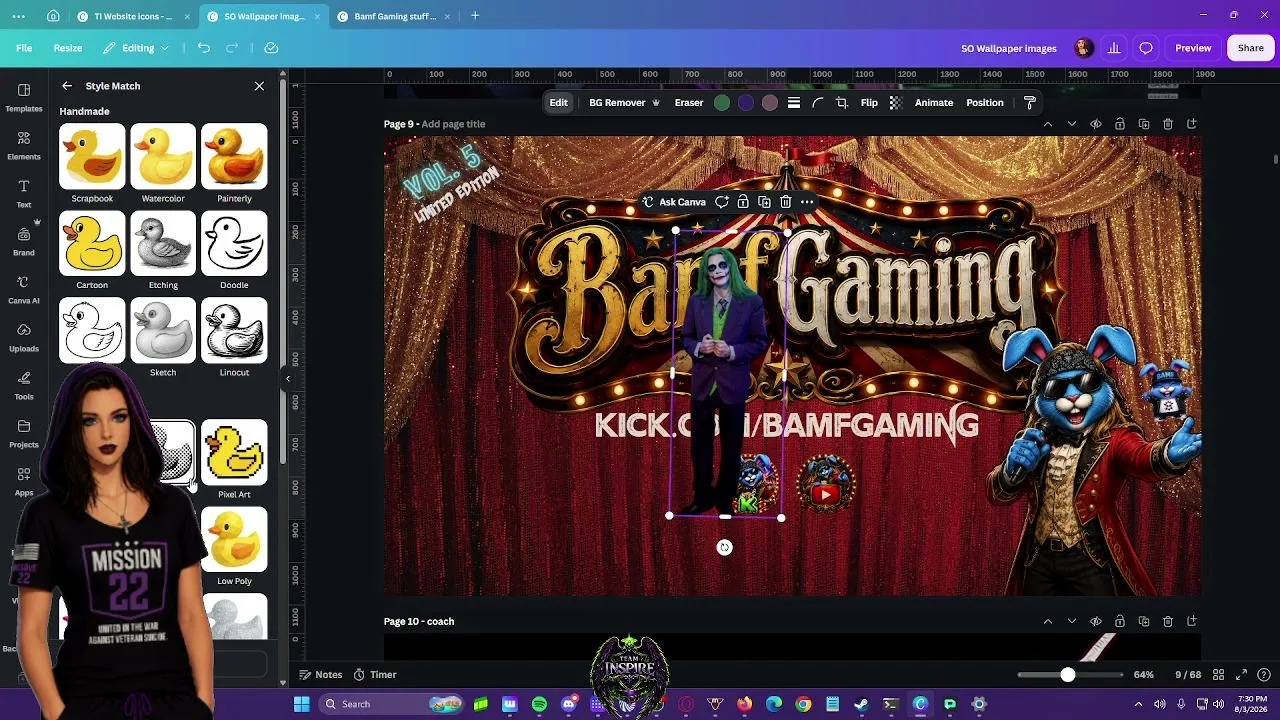Move Page 10 up
The width and height of the screenshot is (1280, 720).
click(x=1047, y=622)
